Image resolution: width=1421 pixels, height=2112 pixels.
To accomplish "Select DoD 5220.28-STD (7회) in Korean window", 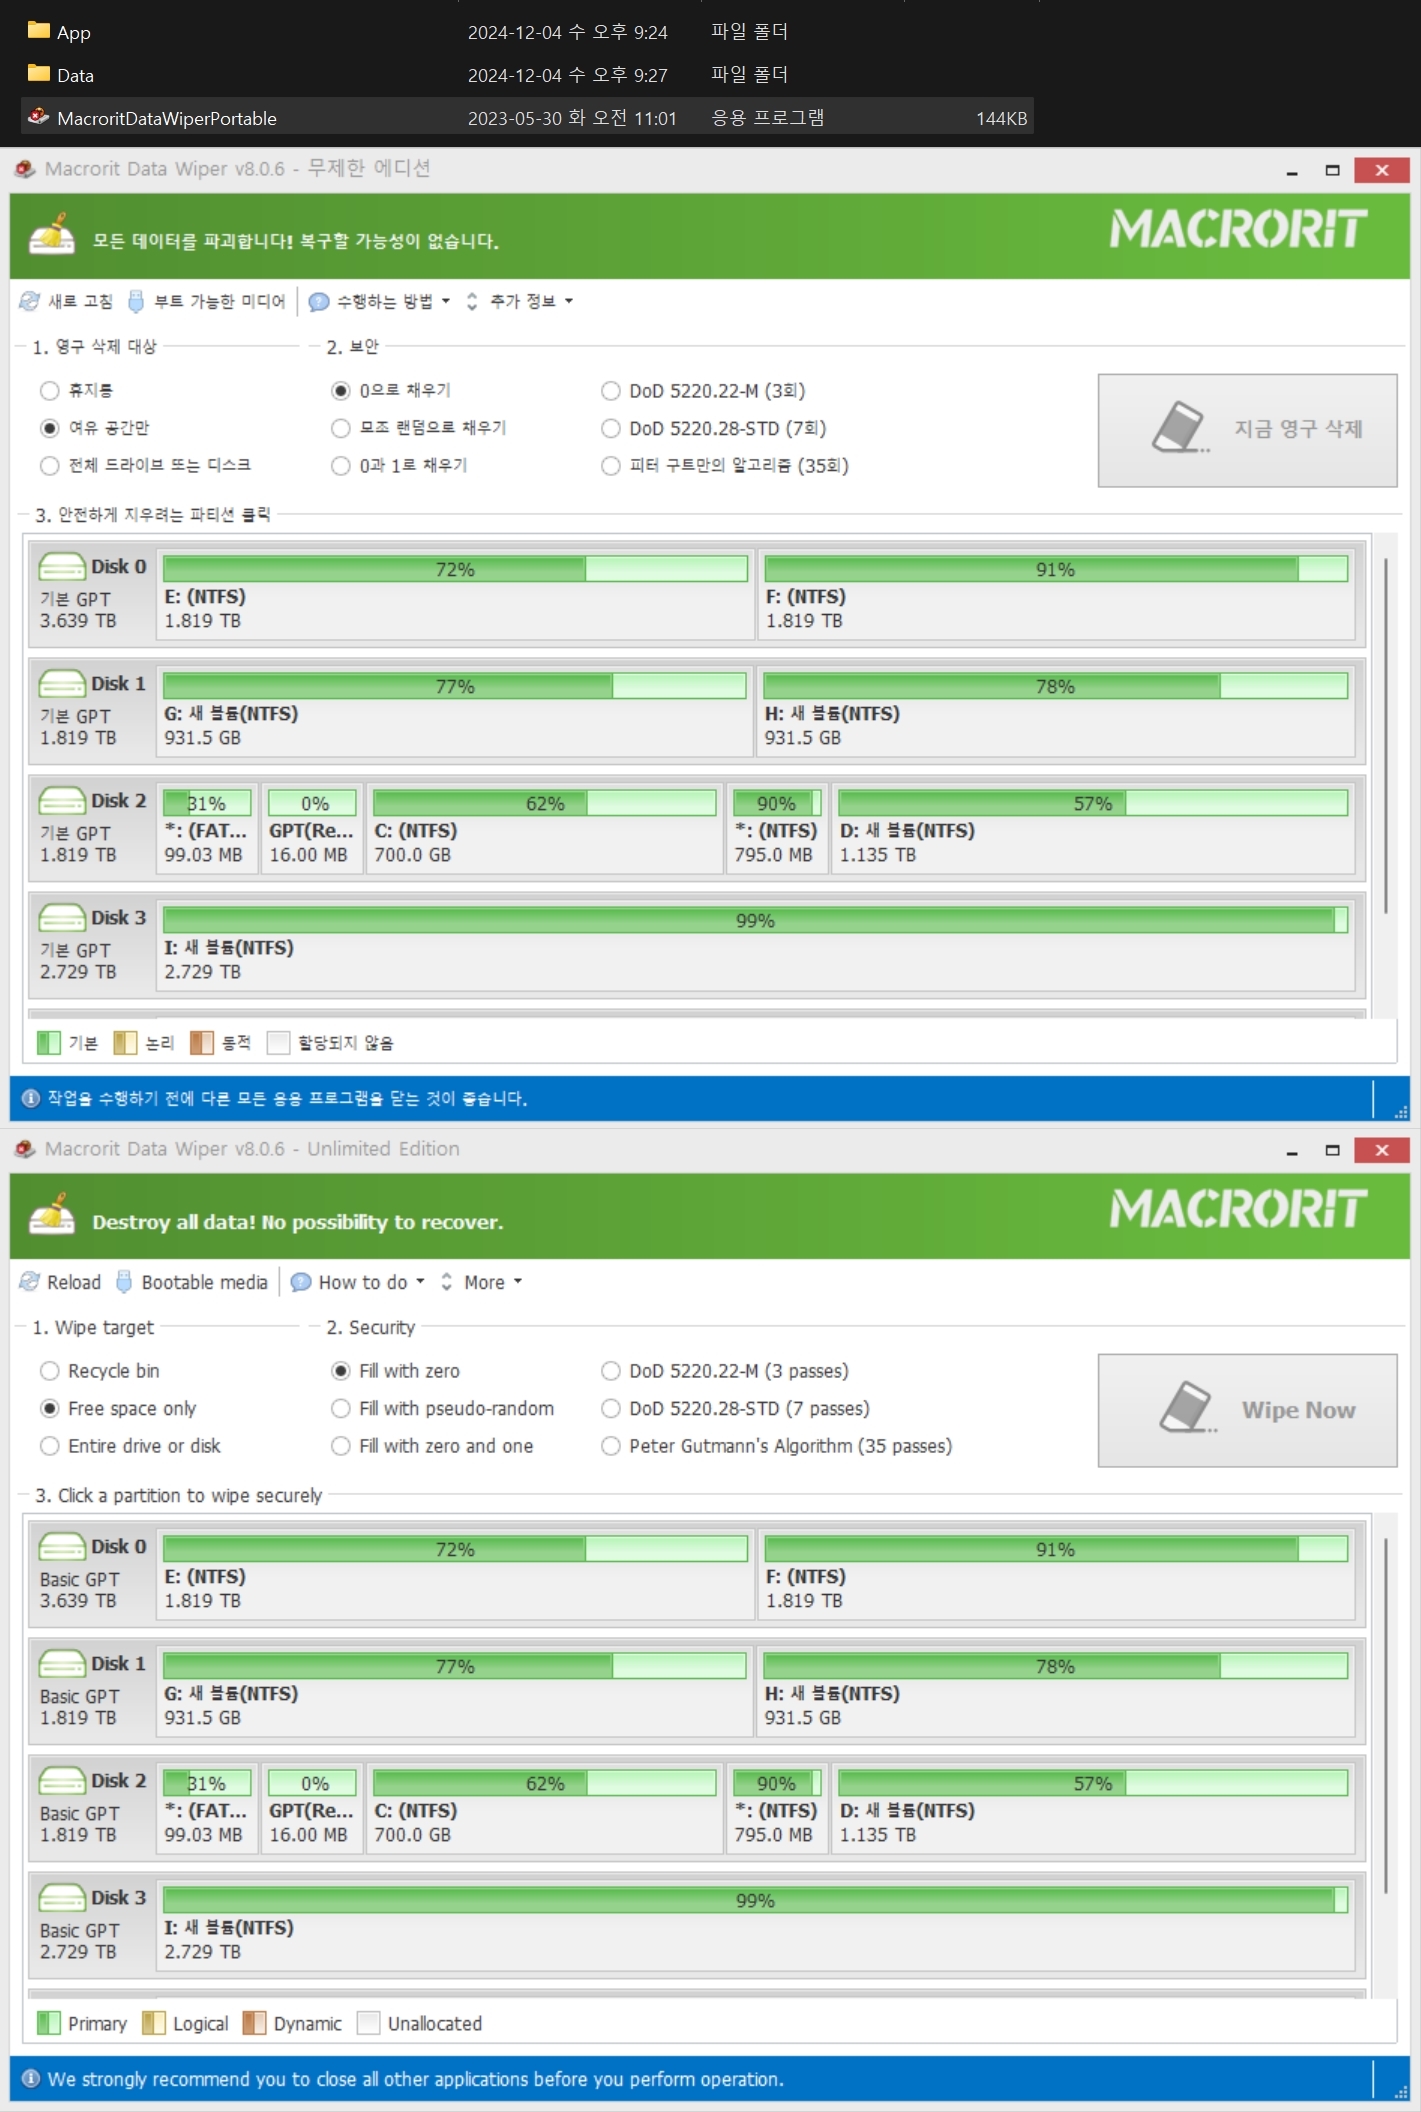I will point(611,428).
